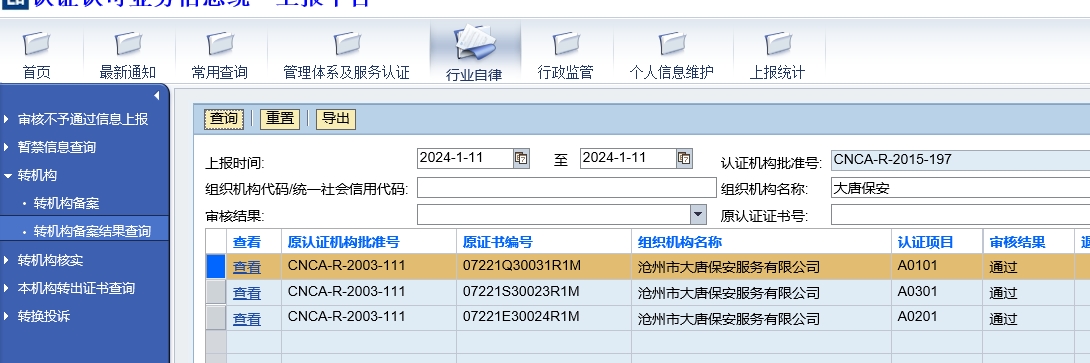Sort by 组织机构名称 column header
1090x363 pixels.
click(680, 242)
